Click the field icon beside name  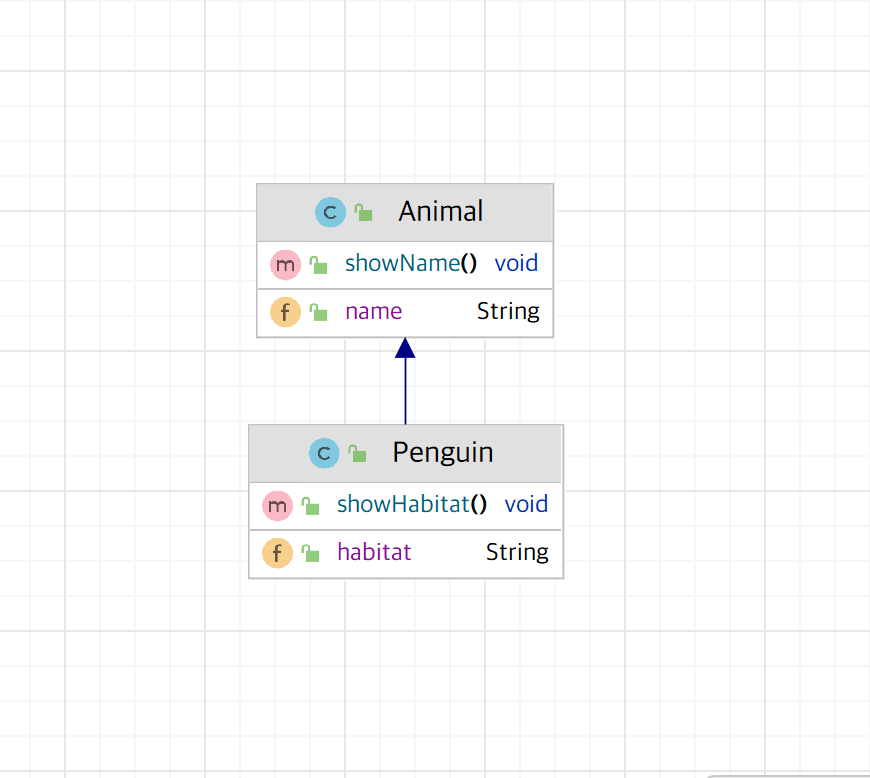[285, 312]
